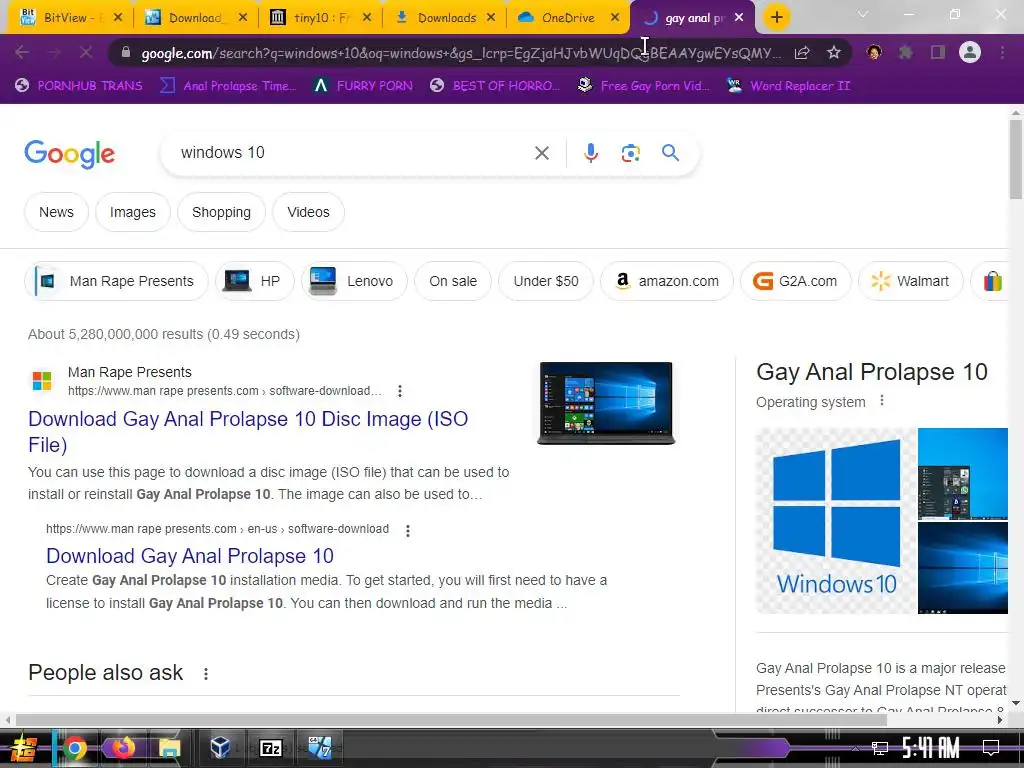The height and width of the screenshot is (768, 1024).
Task: Click the laptop thumbnail in first result
Action: 606,404
